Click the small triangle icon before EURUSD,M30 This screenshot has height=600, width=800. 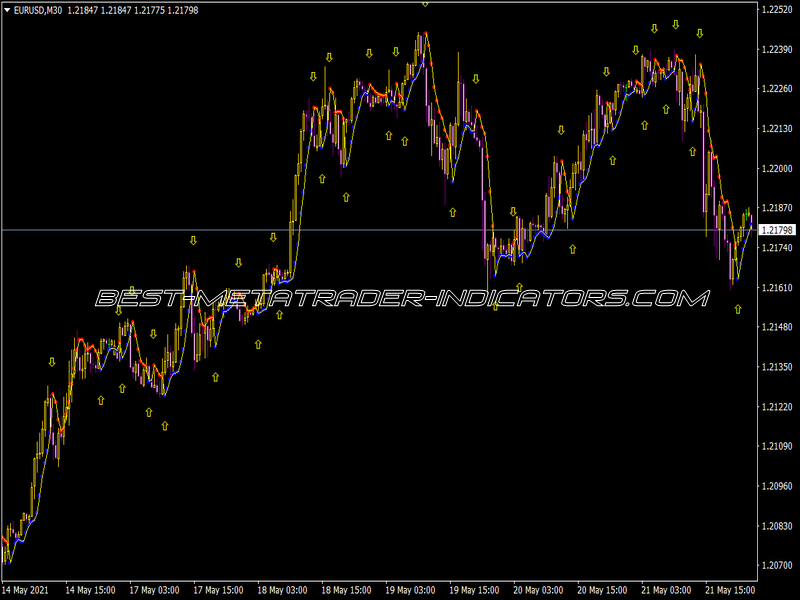click(7, 10)
